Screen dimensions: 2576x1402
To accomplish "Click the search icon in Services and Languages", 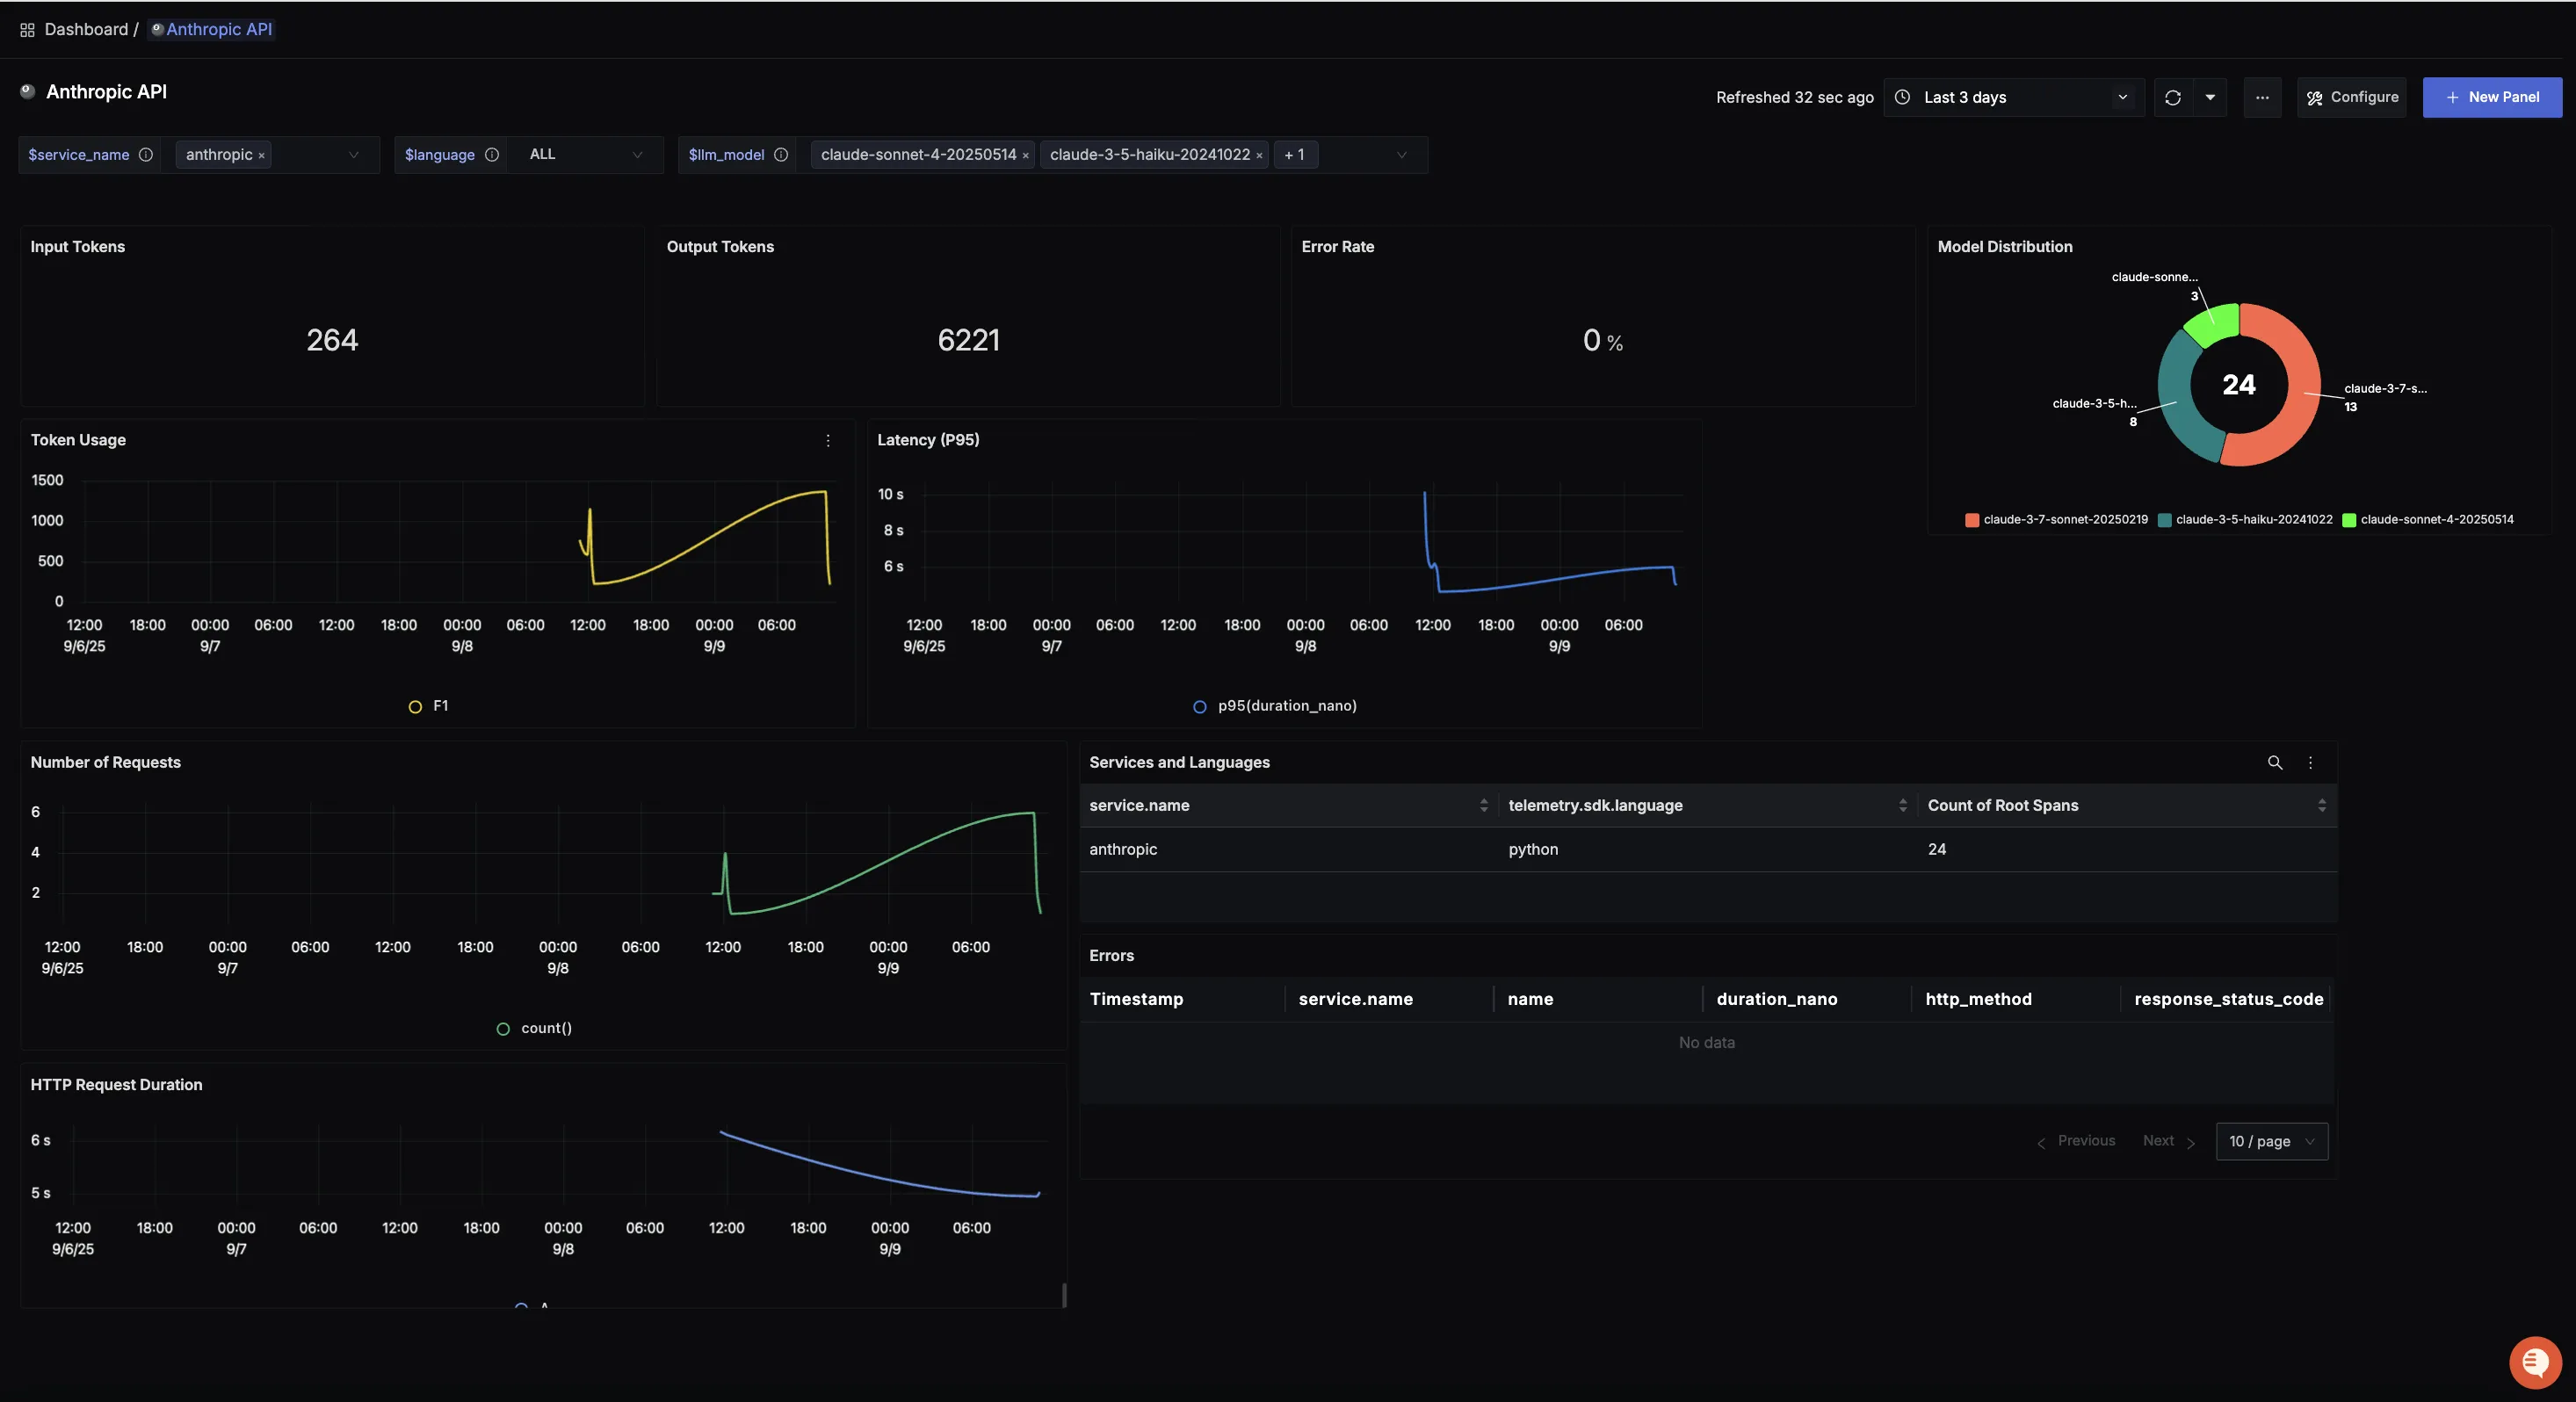I will (2274, 762).
